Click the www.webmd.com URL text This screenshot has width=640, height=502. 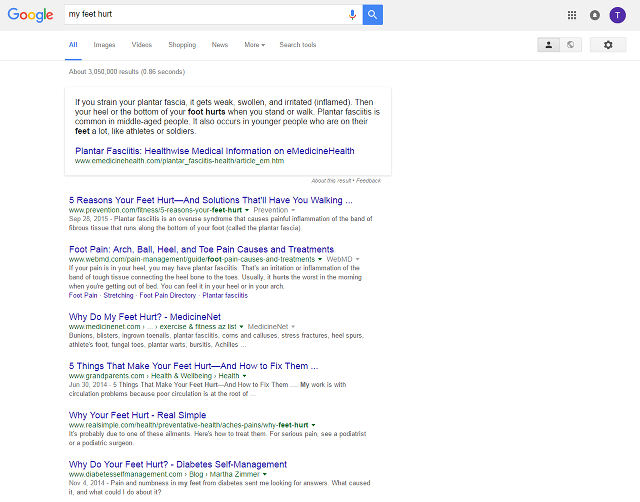(192, 260)
